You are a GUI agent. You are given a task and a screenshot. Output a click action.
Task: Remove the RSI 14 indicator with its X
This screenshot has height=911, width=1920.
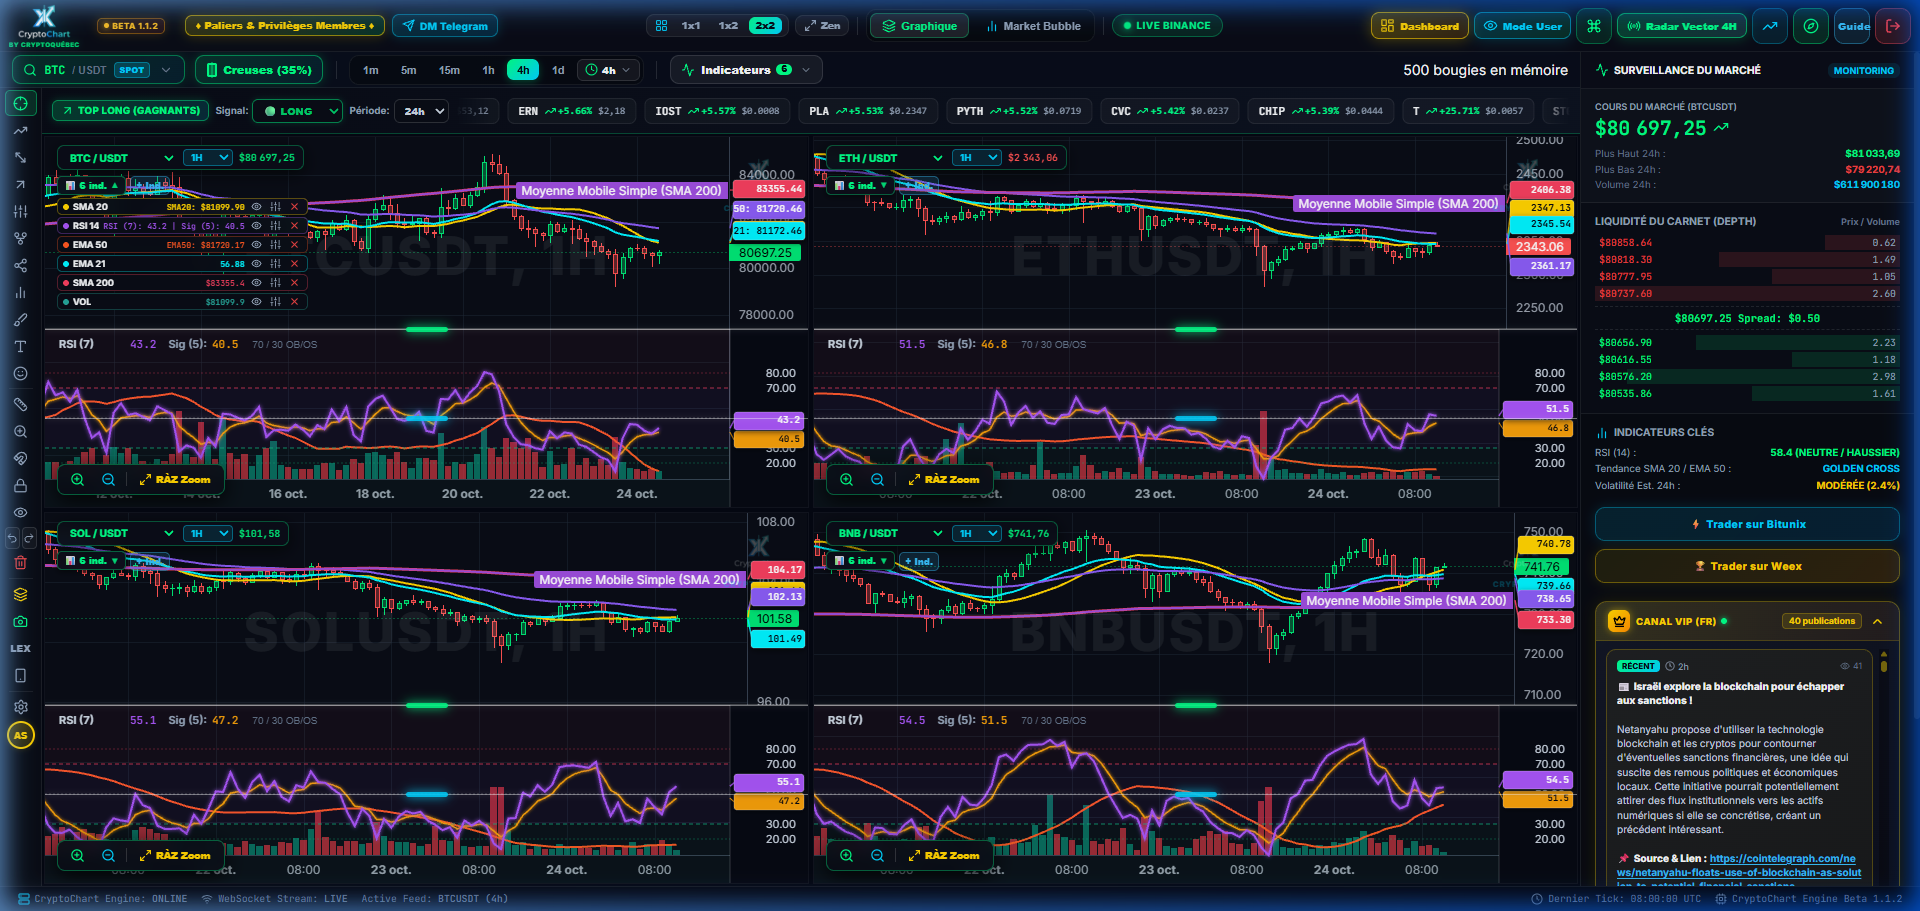click(294, 226)
